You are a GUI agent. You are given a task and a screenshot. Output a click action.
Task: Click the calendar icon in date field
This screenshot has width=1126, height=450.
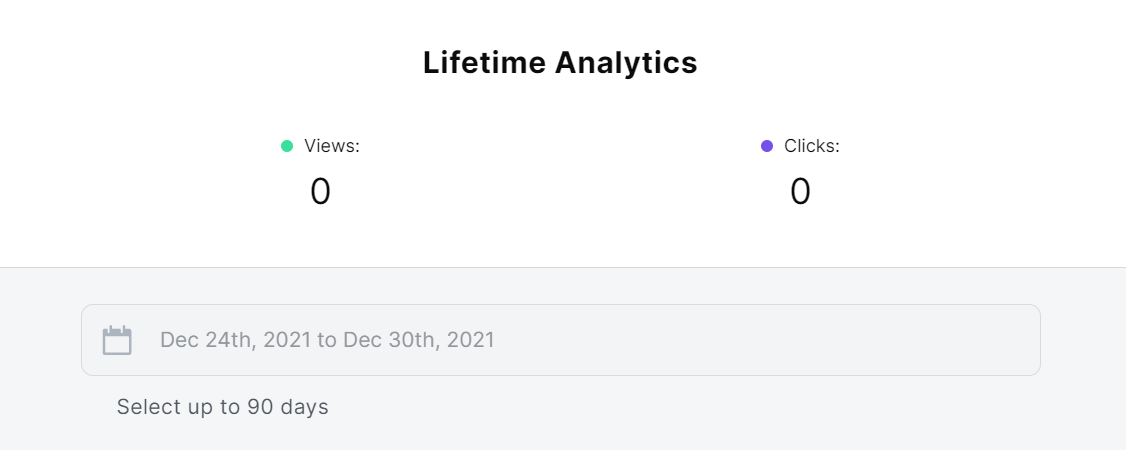(x=118, y=340)
